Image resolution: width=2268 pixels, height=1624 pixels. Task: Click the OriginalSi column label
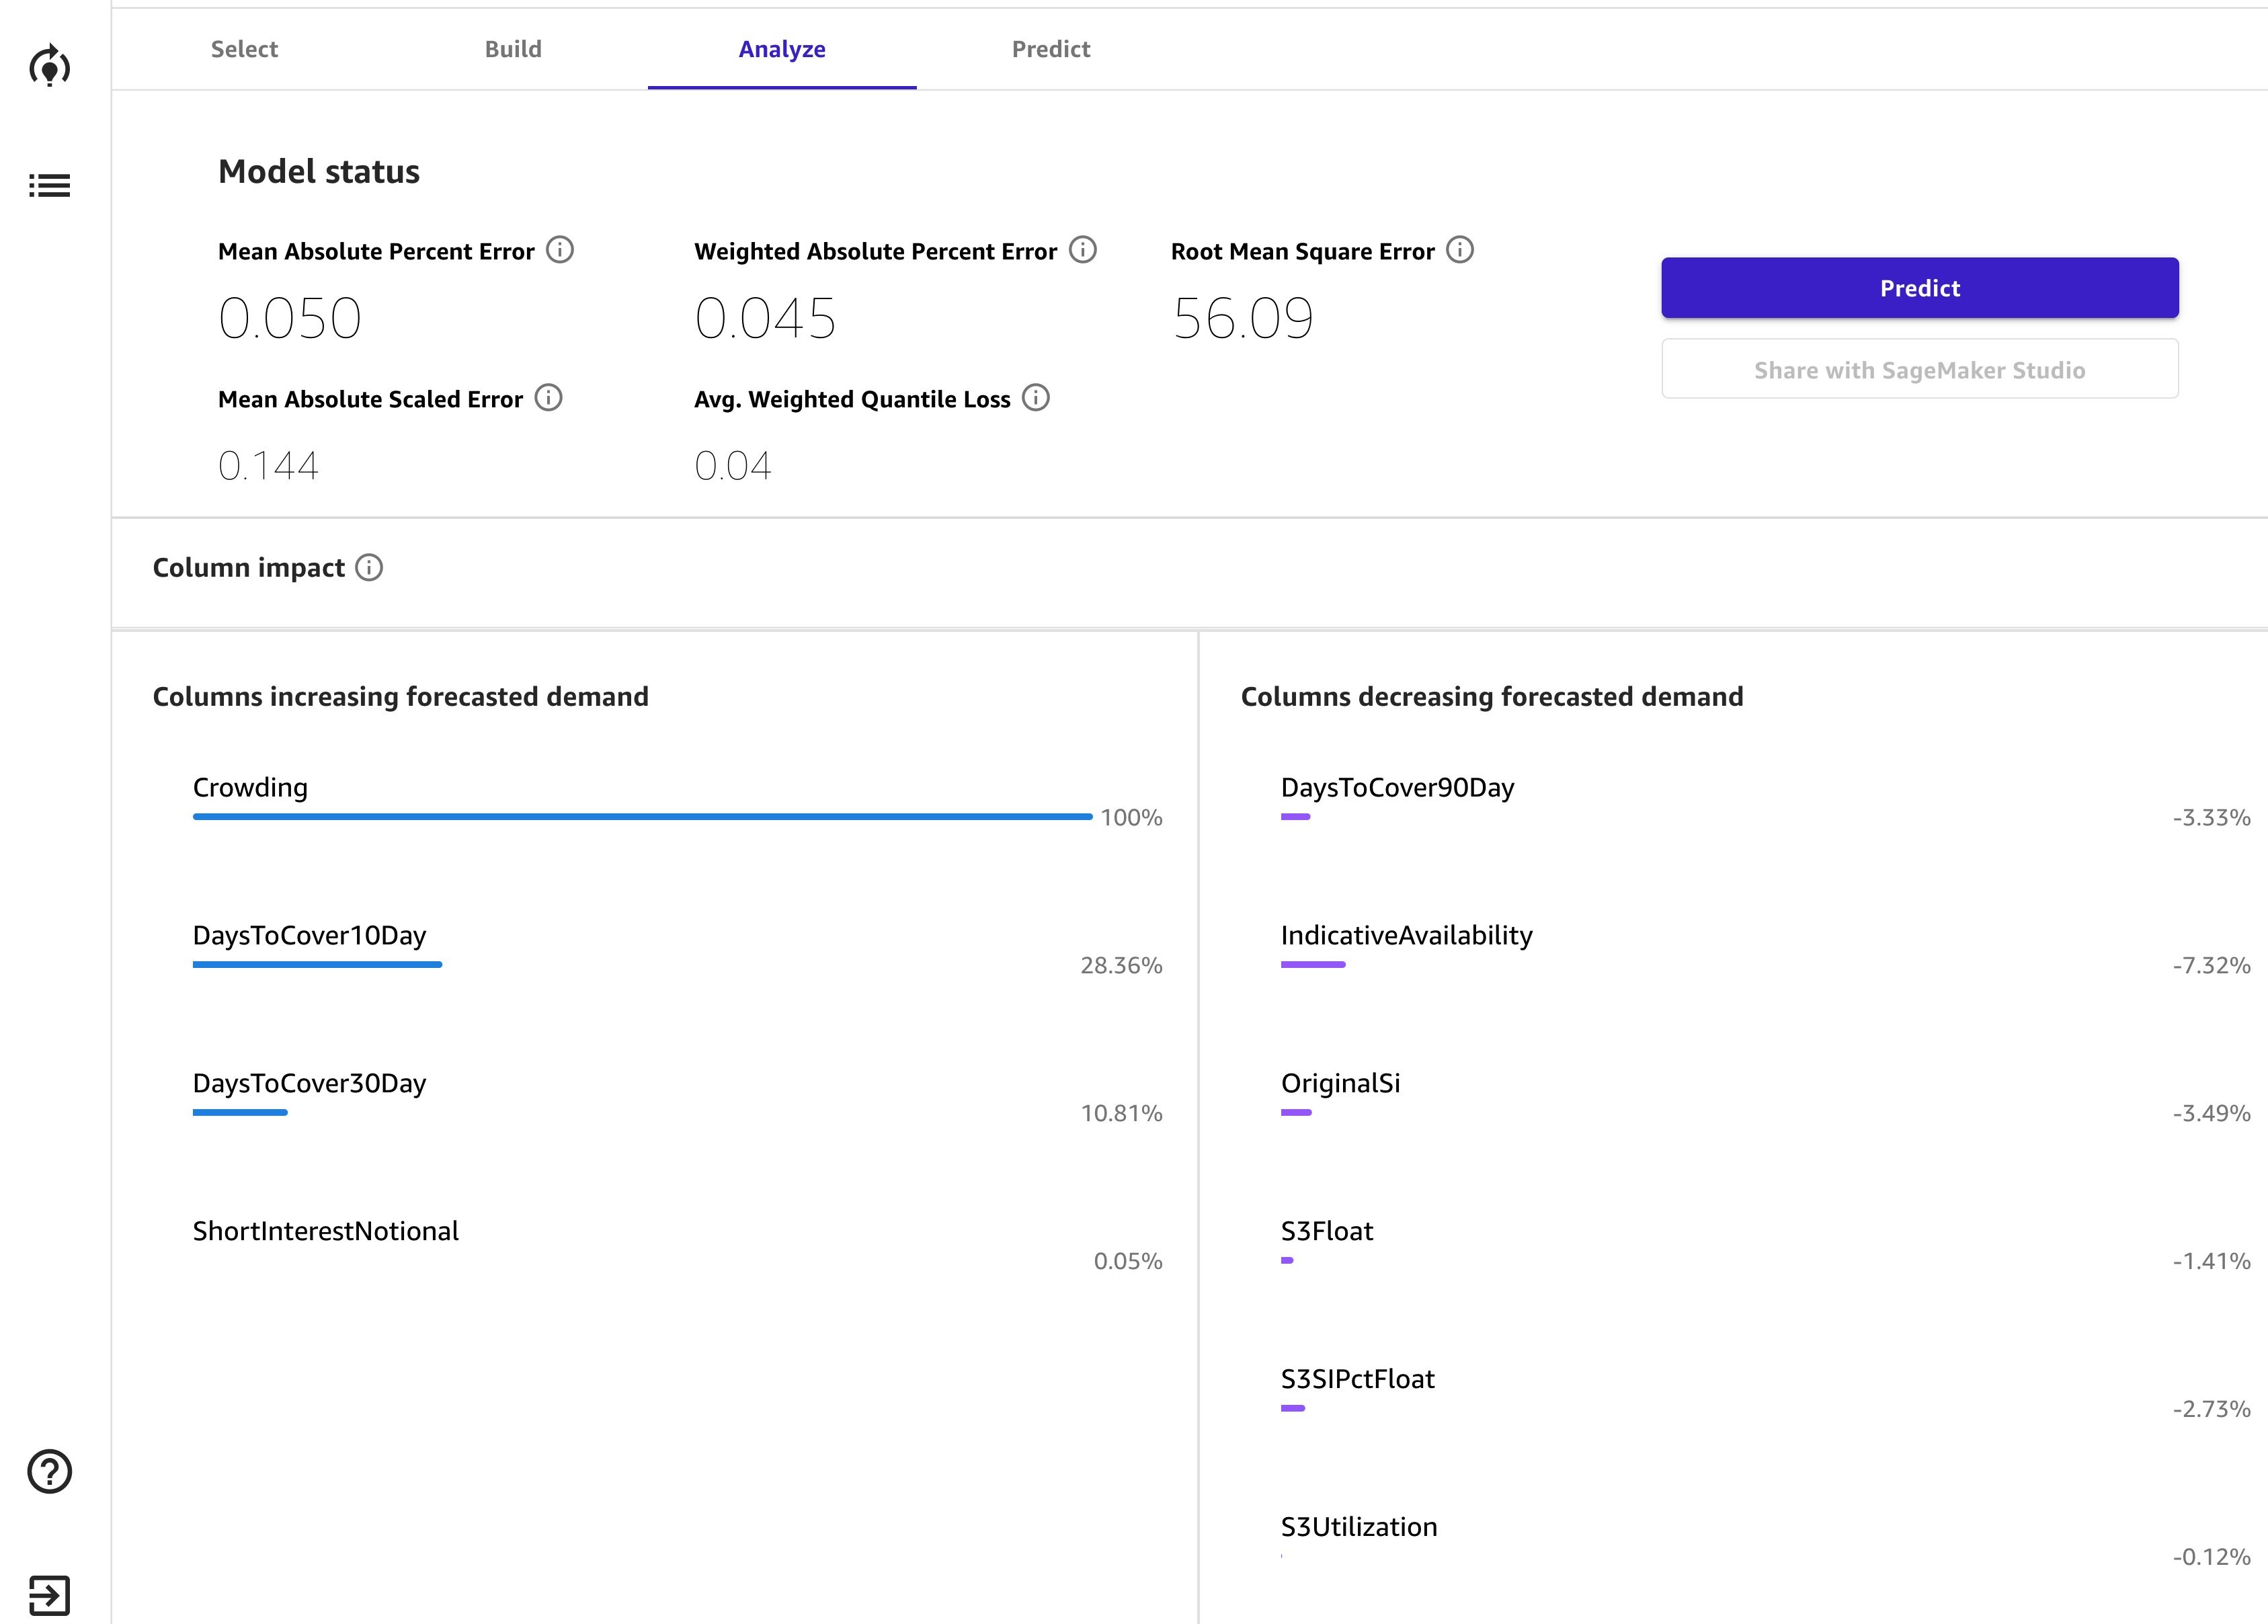[x=1340, y=1084]
